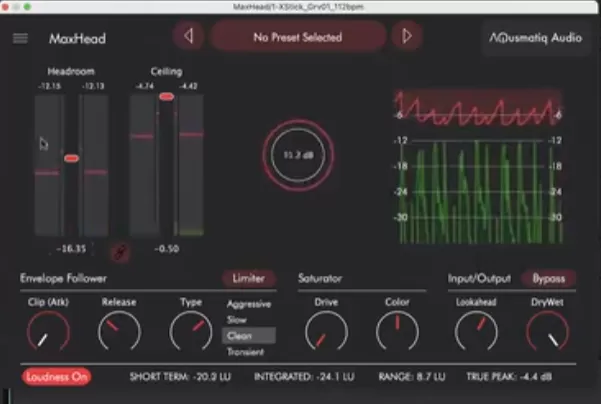The height and width of the screenshot is (404, 601).
Task: Select Aggressive limiter type
Action: pos(249,304)
